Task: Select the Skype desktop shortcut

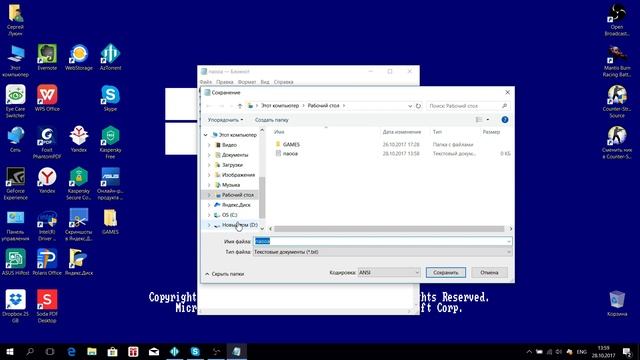Action: tap(110, 98)
